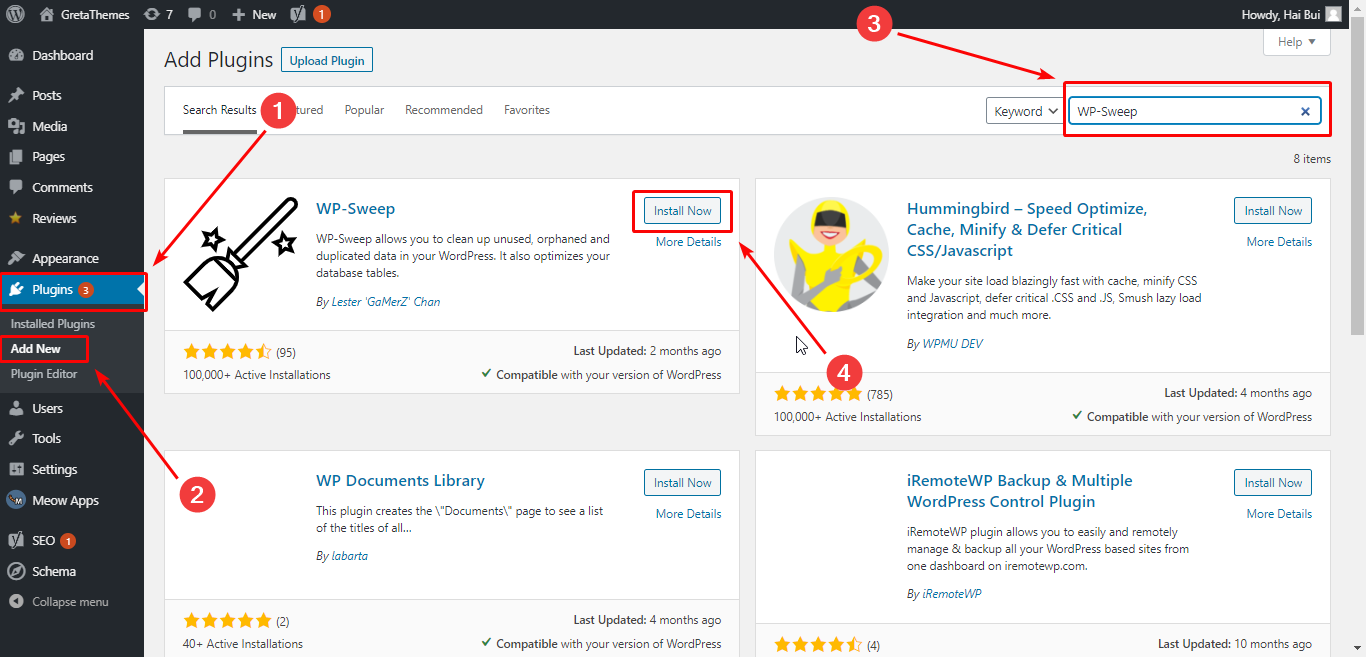Screen dimensions: 1366x657
Task: Open the Keyword search dropdown
Action: coord(1022,111)
